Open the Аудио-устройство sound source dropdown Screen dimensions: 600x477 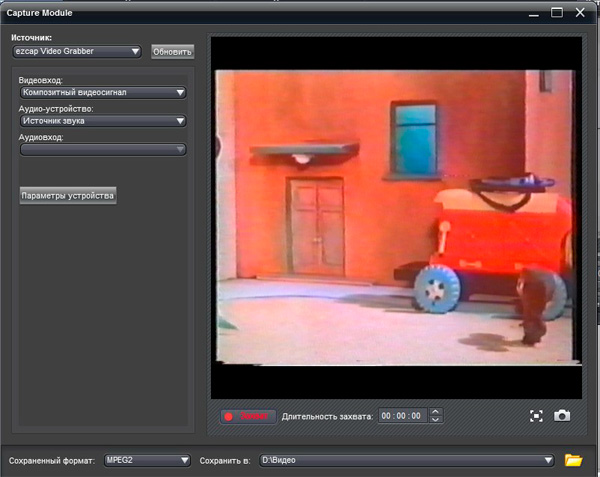[x=102, y=121]
